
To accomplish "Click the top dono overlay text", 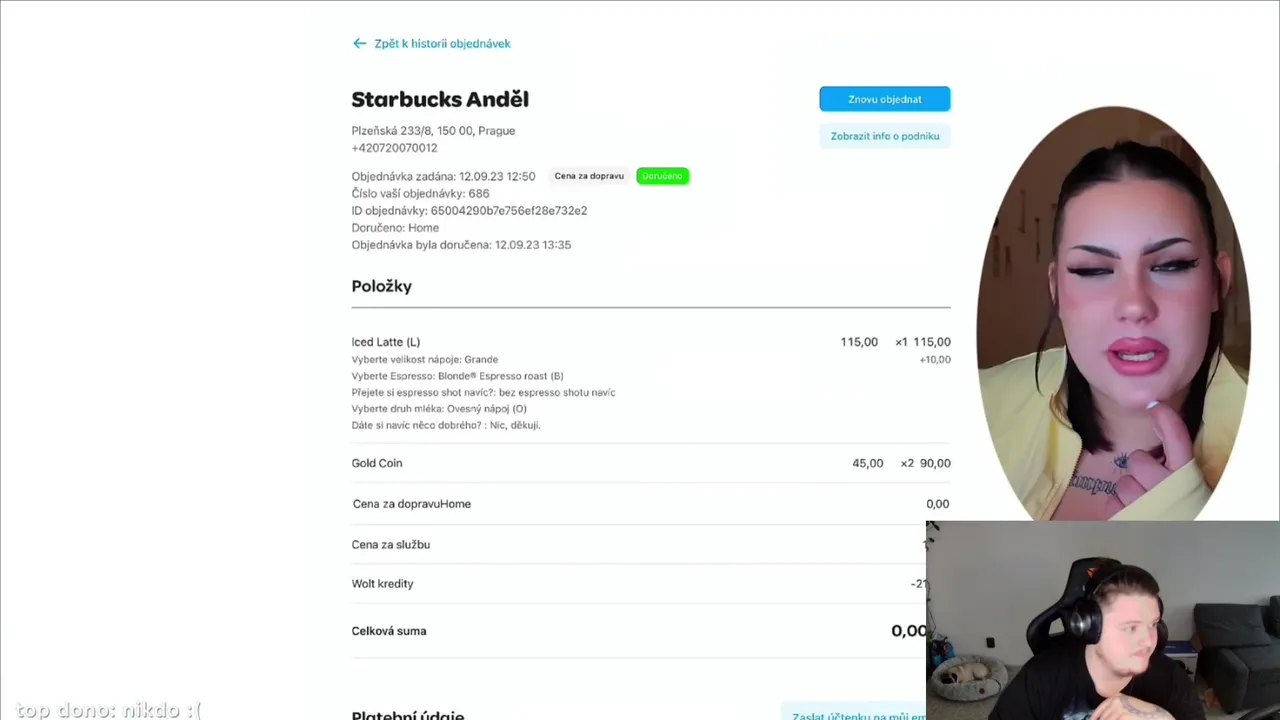I will pos(108,710).
